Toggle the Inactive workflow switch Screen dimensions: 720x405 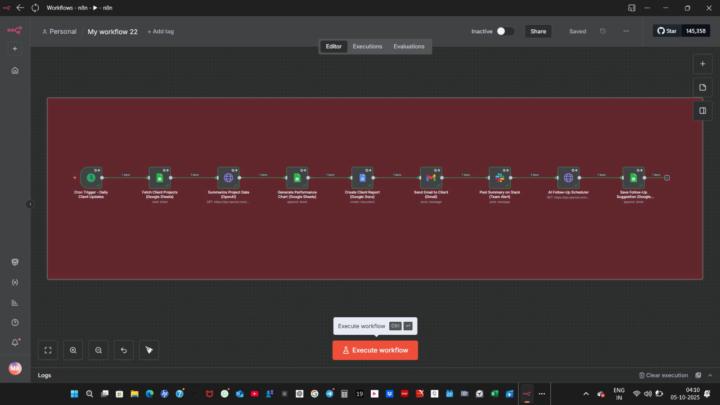pyautogui.click(x=505, y=31)
